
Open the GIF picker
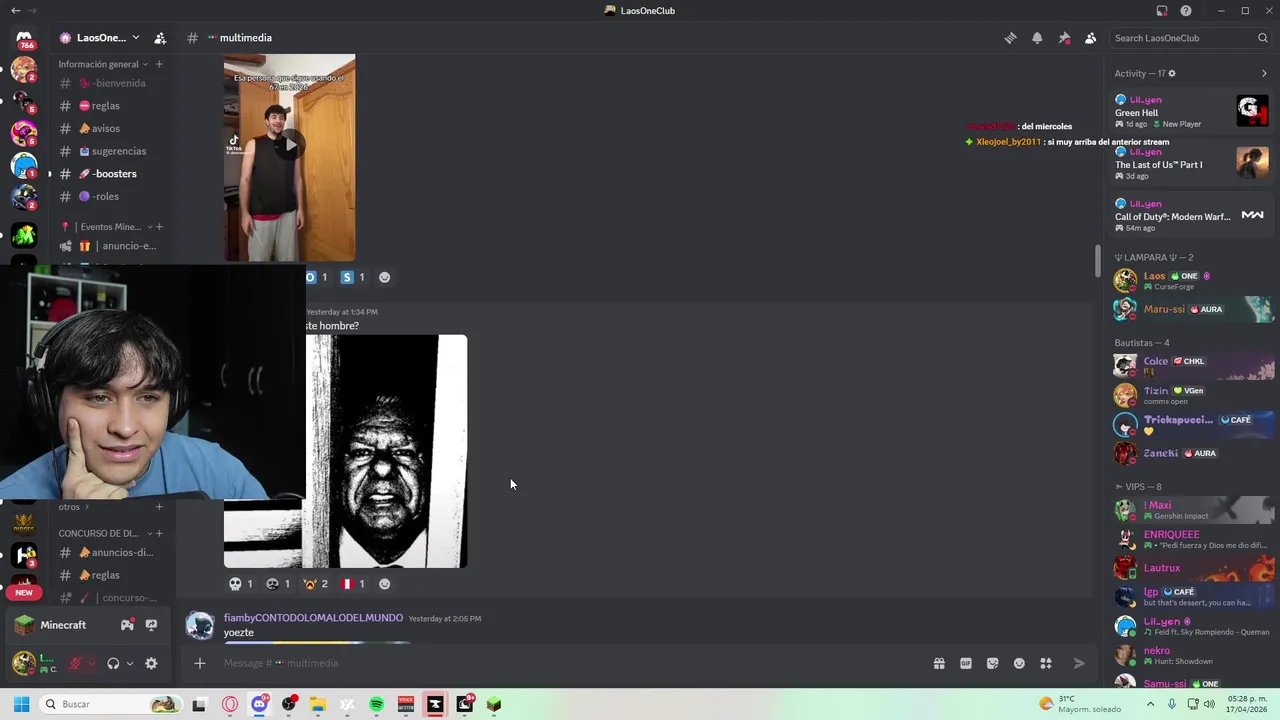[x=966, y=663]
